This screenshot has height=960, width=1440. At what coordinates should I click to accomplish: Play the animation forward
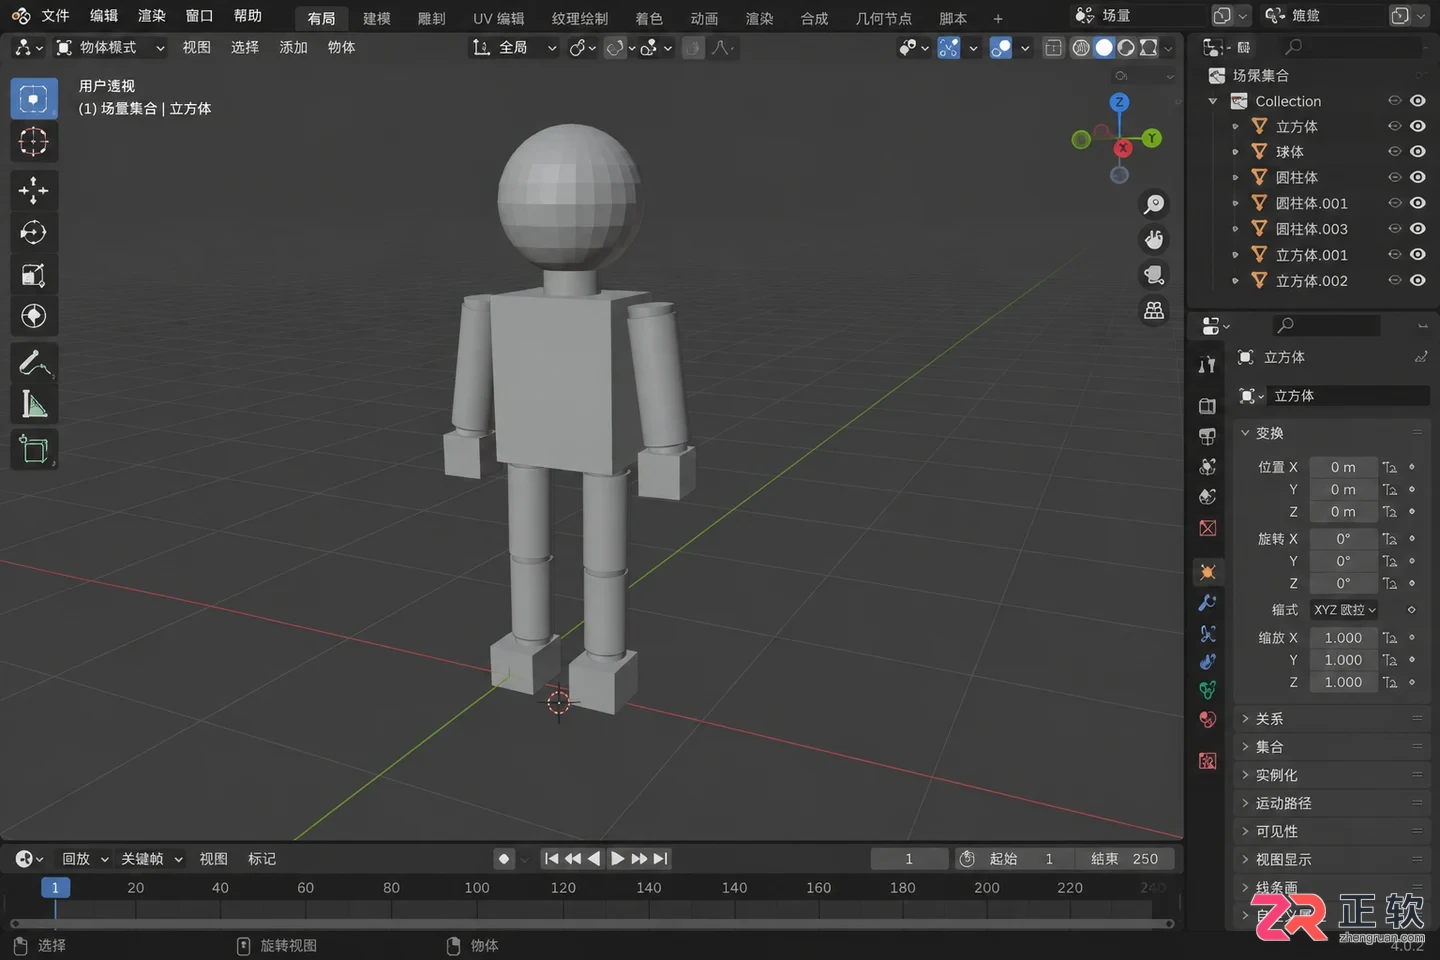[617, 859]
